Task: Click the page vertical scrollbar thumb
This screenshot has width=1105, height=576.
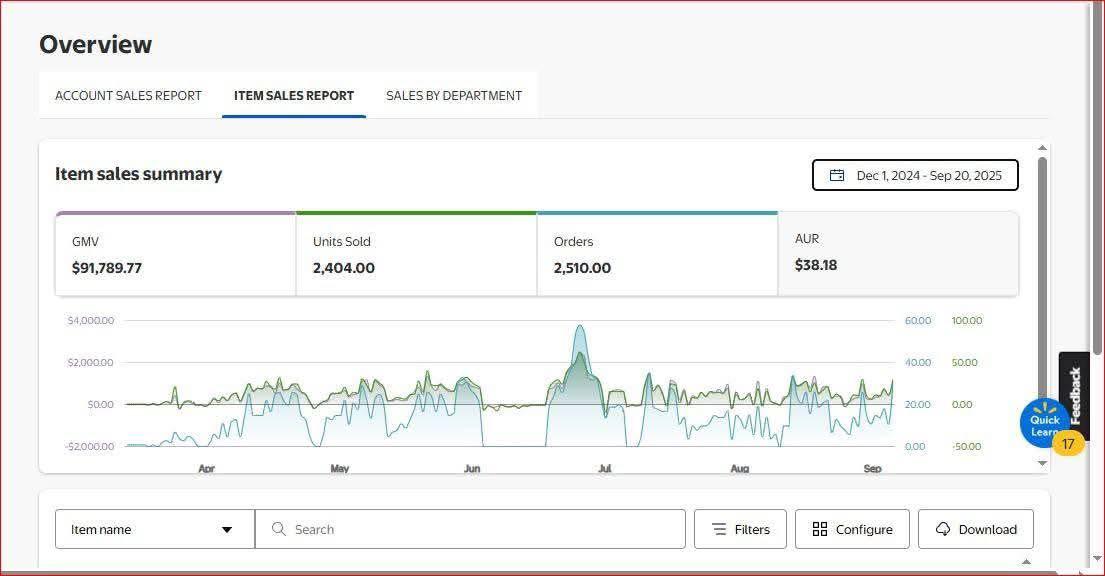Action: point(1097,180)
